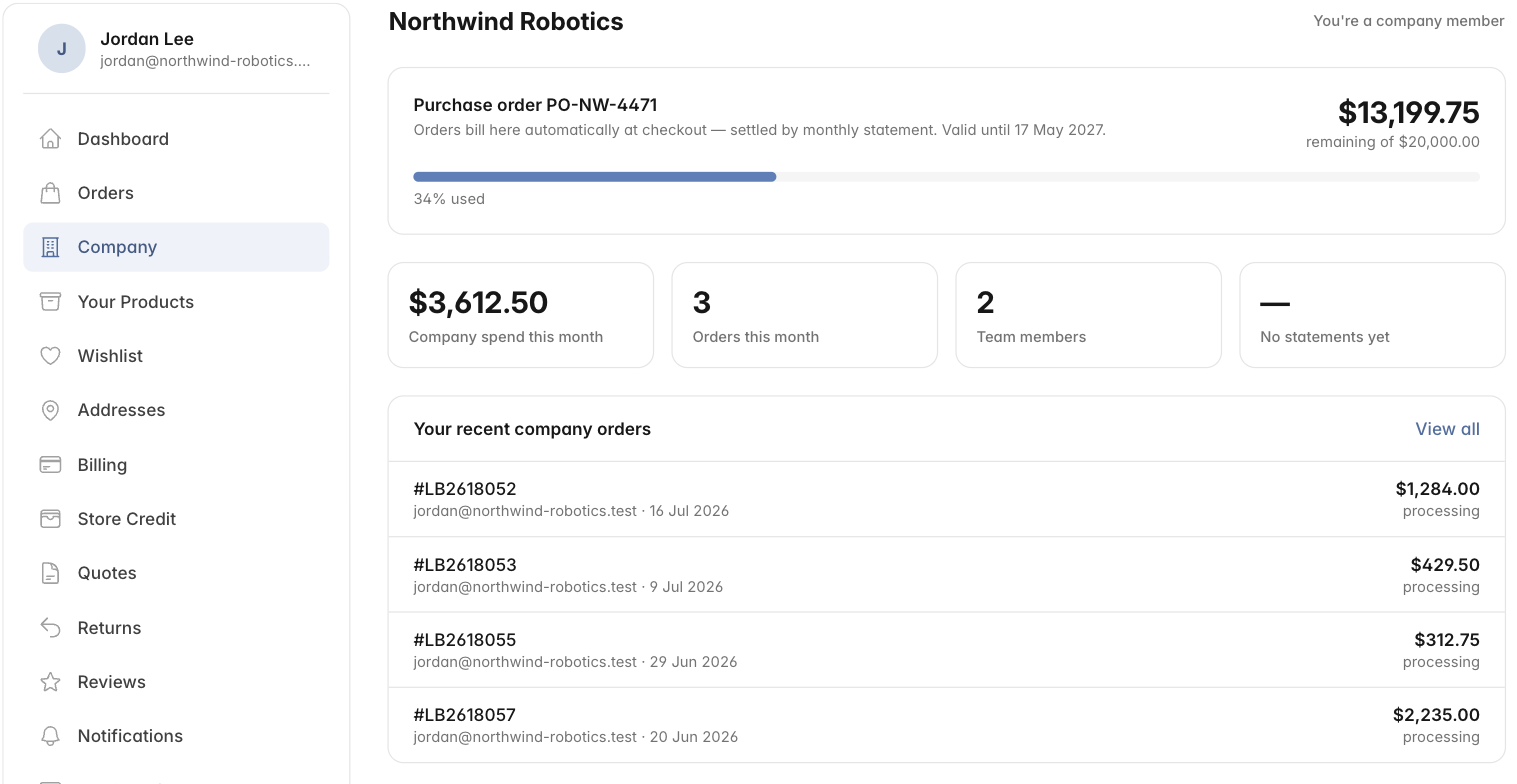Click the Your Products box icon

(50, 301)
